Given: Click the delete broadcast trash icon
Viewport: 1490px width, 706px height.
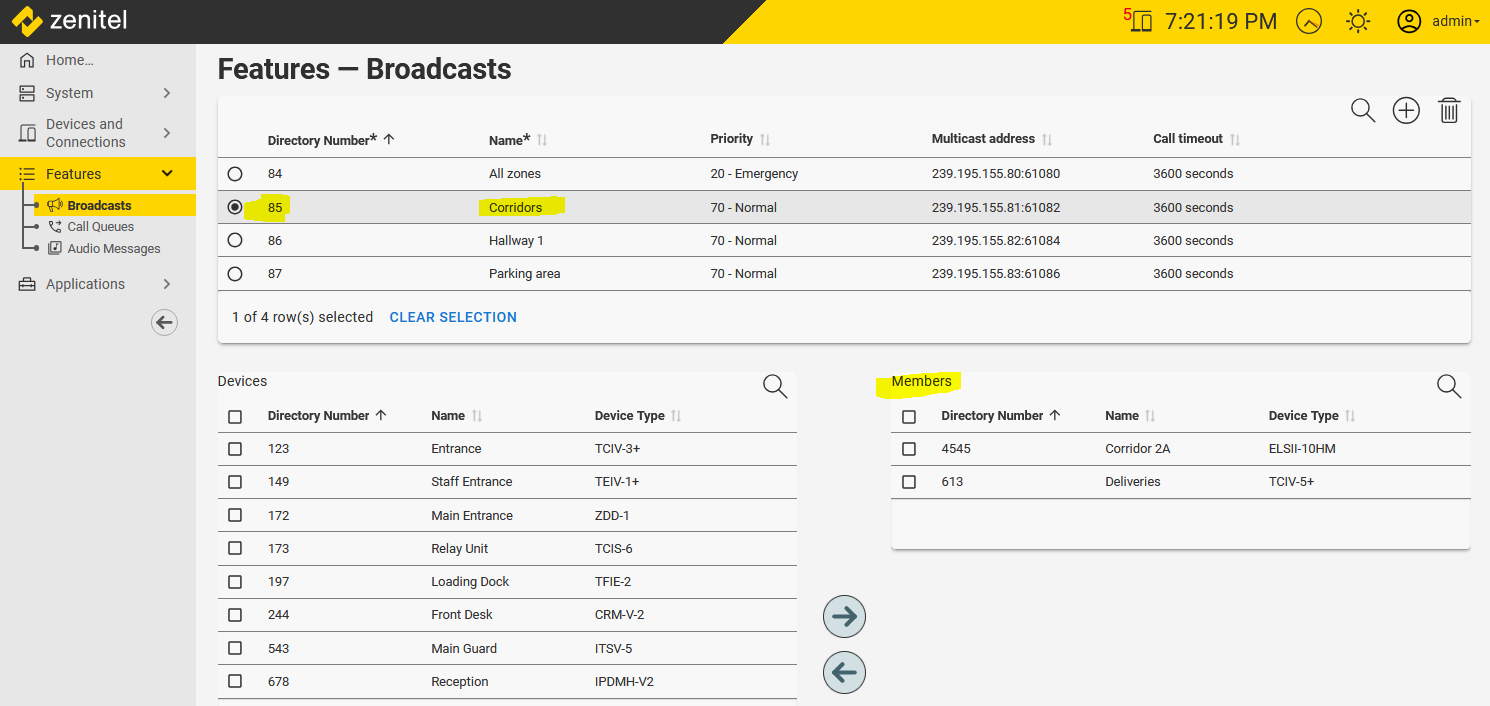Looking at the screenshot, I should point(1449,111).
